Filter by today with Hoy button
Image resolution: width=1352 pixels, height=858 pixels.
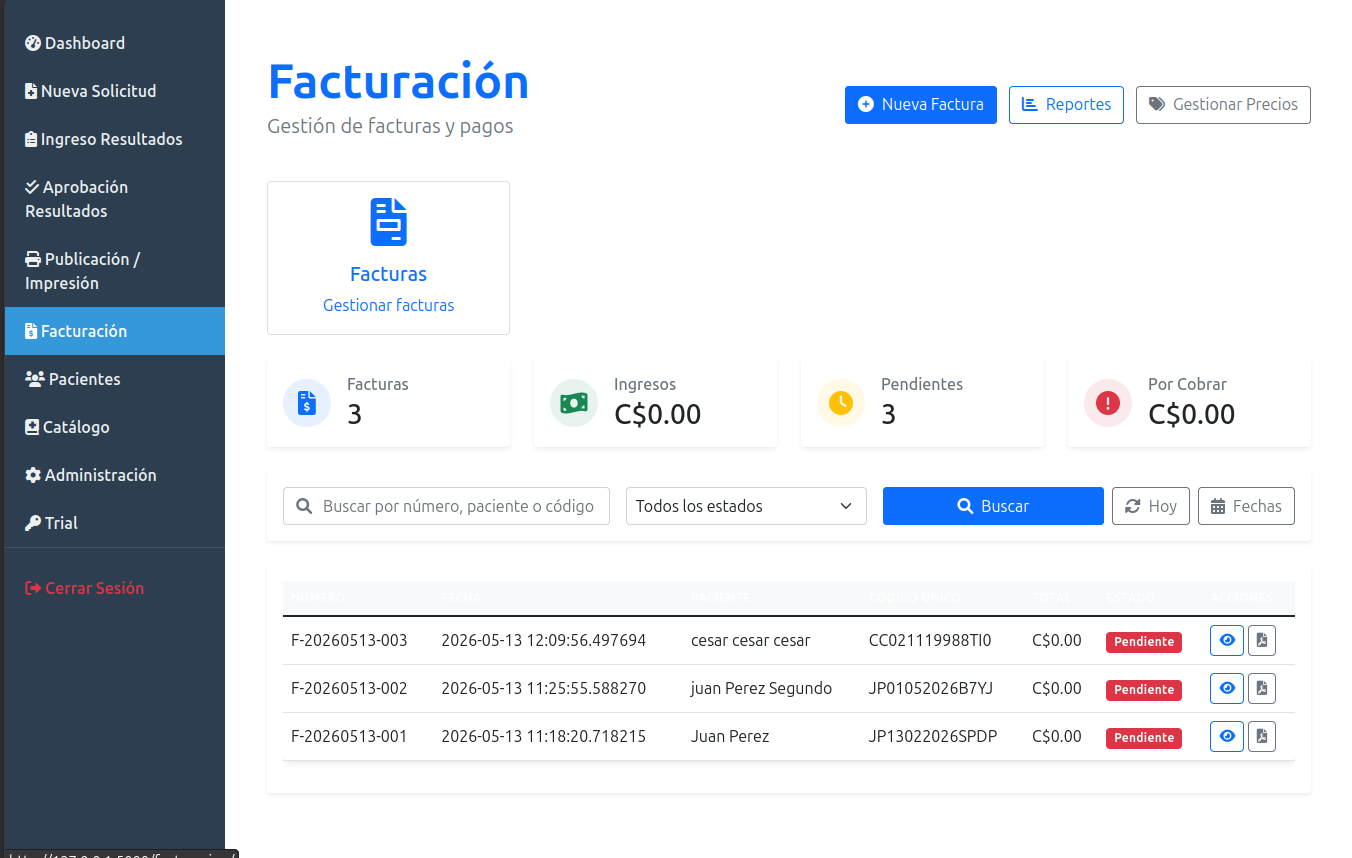click(1151, 506)
